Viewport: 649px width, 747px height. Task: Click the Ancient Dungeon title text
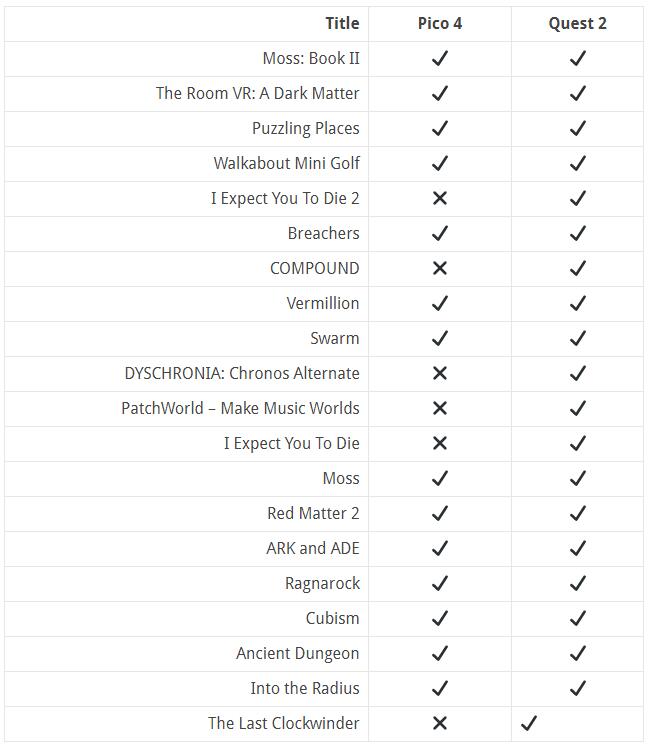297,653
